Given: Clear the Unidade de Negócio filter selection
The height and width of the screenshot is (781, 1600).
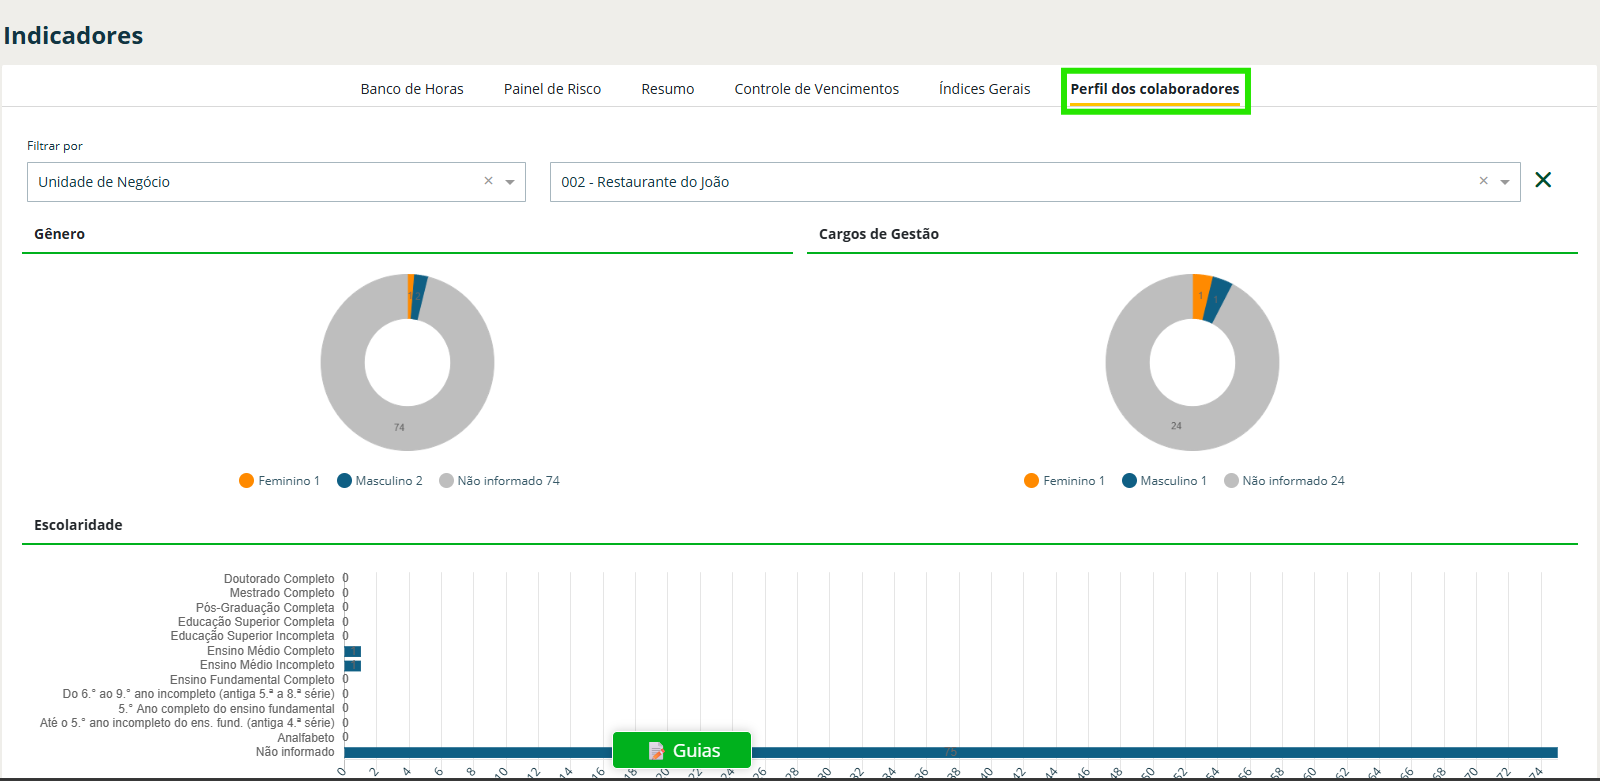Looking at the screenshot, I should [488, 181].
